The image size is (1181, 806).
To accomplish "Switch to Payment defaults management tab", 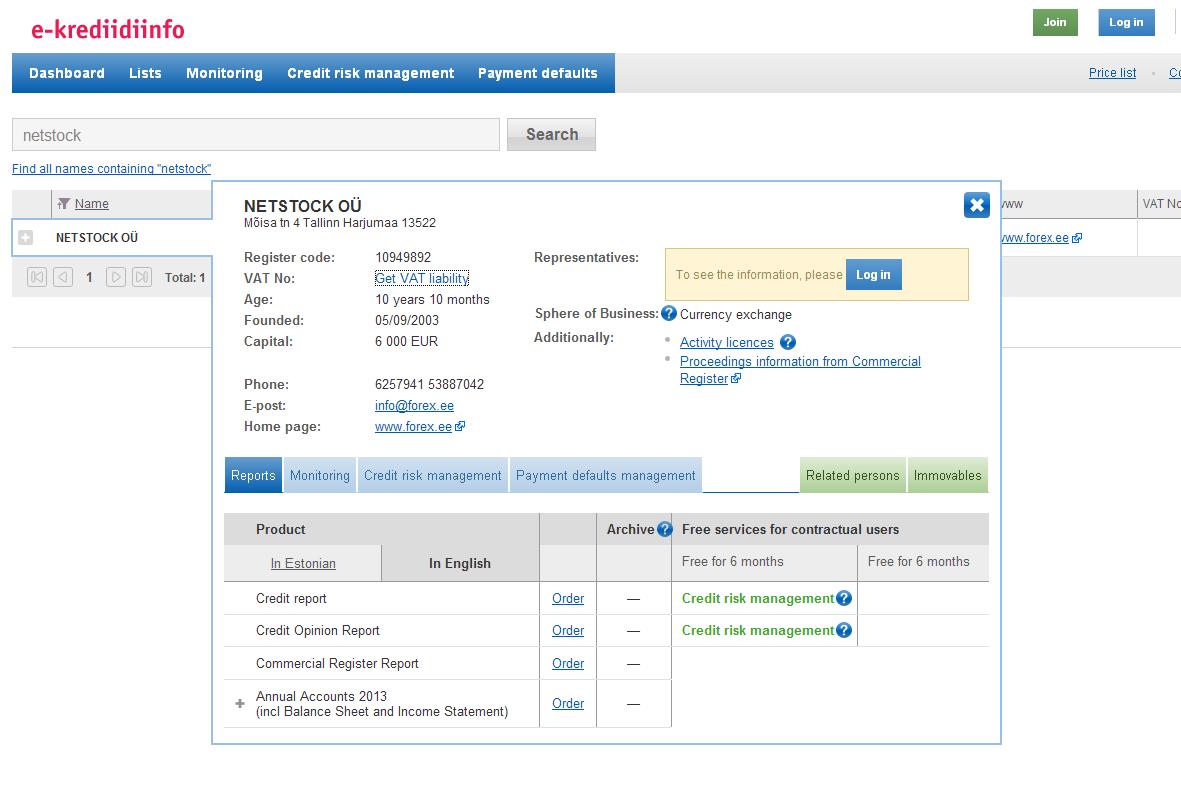I will (606, 475).
